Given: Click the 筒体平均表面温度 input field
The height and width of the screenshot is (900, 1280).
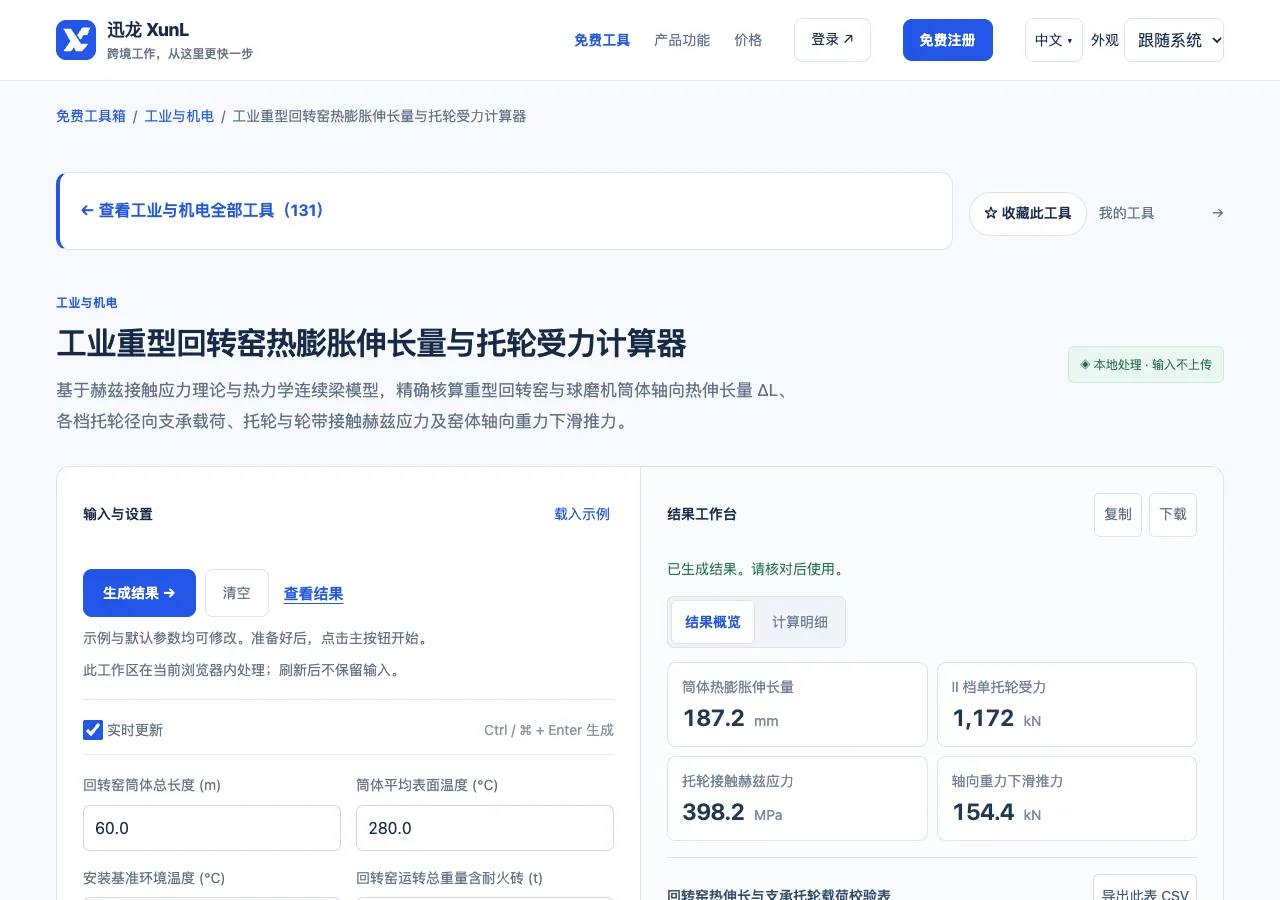Looking at the screenshot, I should click(485, 828).
